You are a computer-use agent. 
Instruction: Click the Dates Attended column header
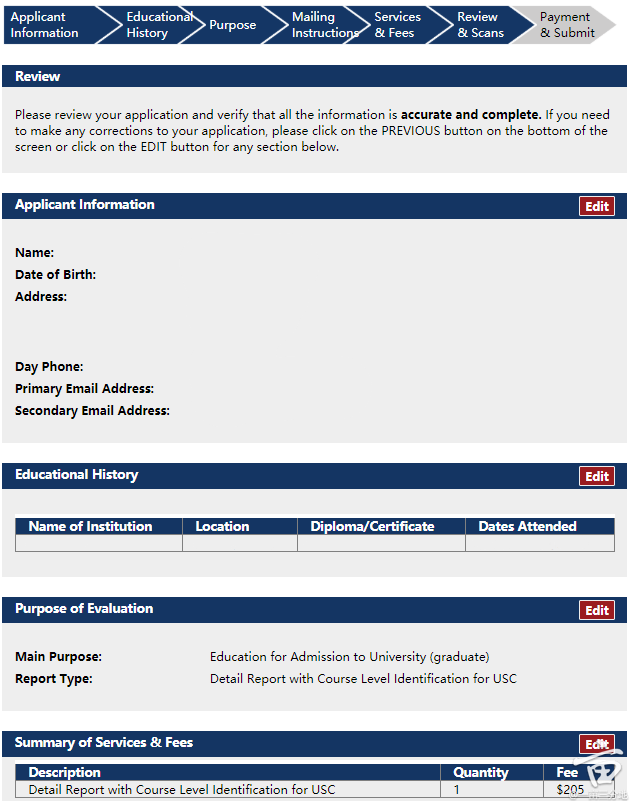coord(527,526)
